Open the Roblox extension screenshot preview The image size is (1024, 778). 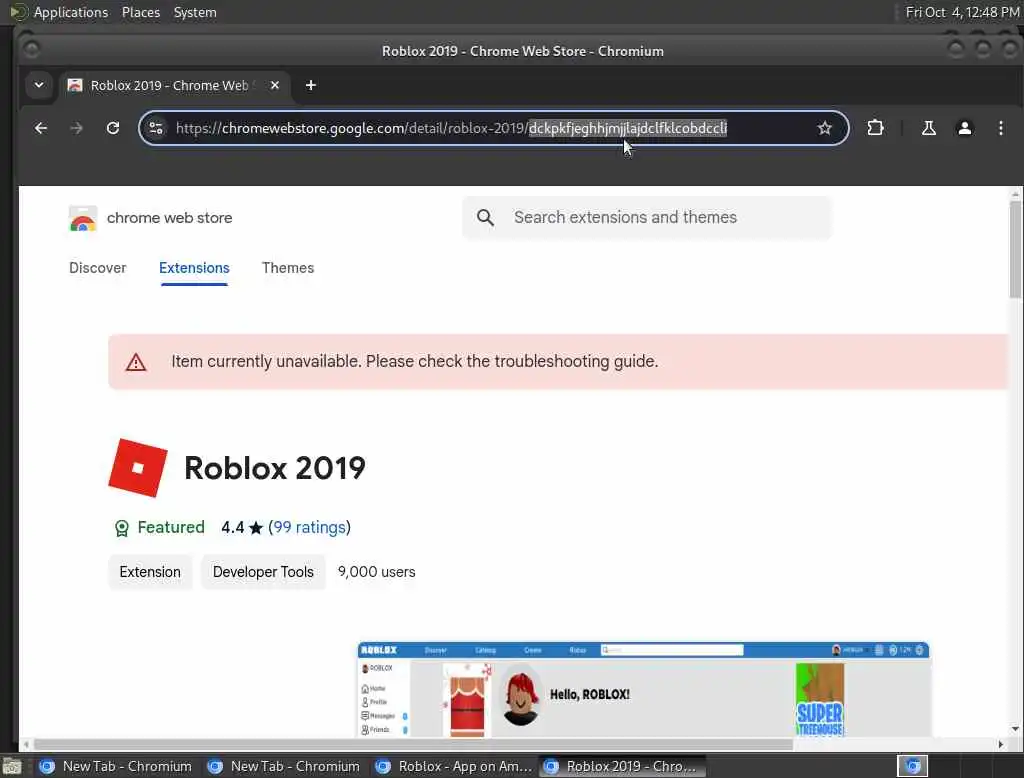(x=643, y=690)
